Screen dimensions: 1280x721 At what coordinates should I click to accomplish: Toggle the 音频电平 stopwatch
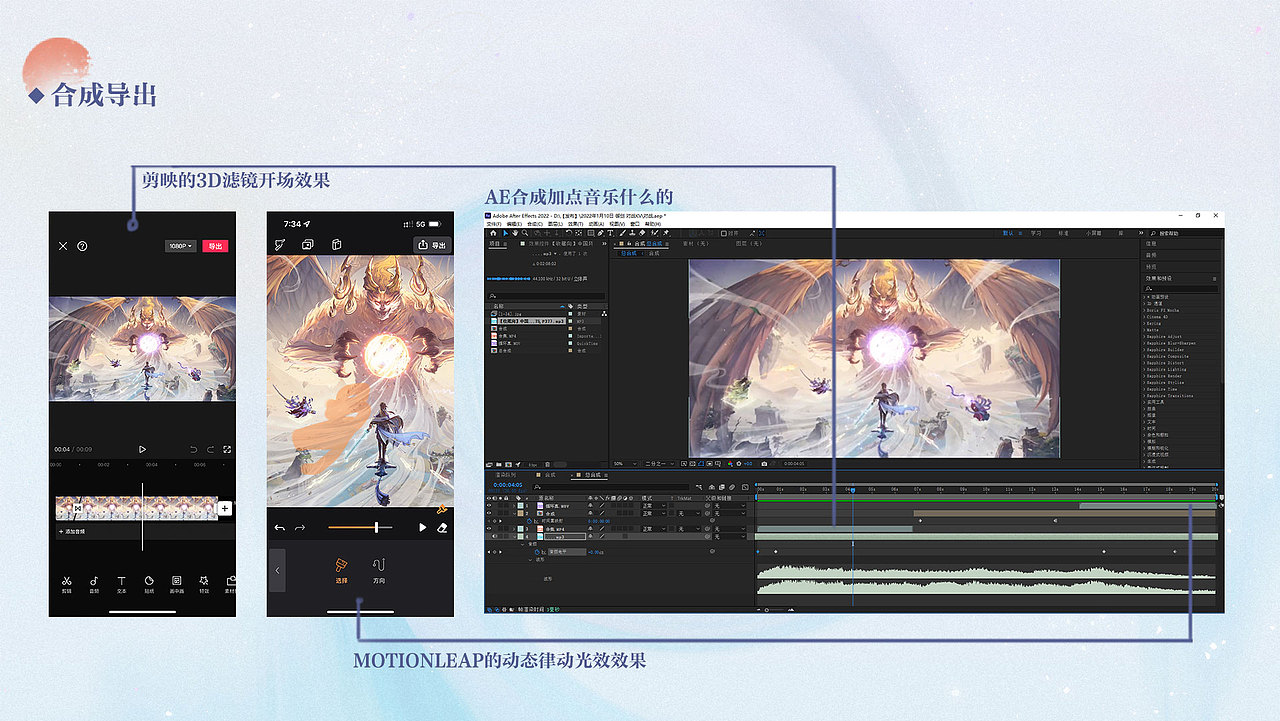click(537, 552)
